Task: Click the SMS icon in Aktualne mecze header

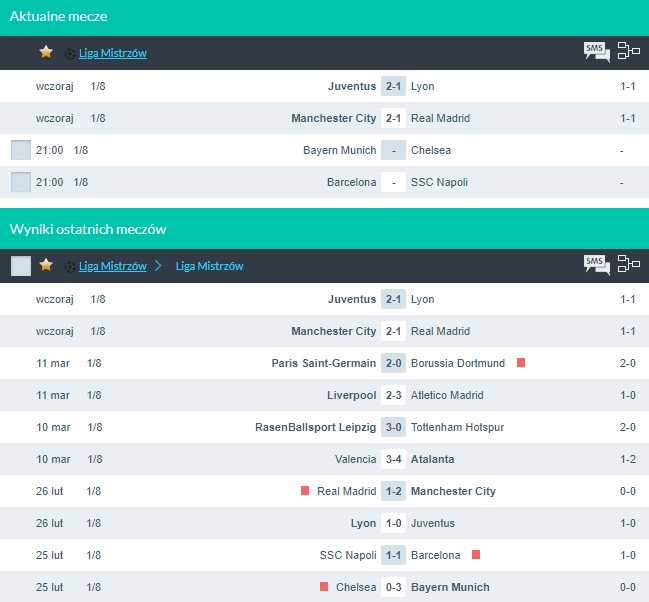Action: tap(597, 52)
